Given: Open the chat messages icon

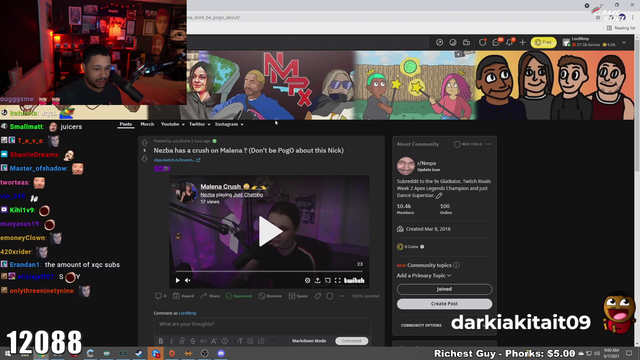Looking at the screenshot, I should pos(496,42).
